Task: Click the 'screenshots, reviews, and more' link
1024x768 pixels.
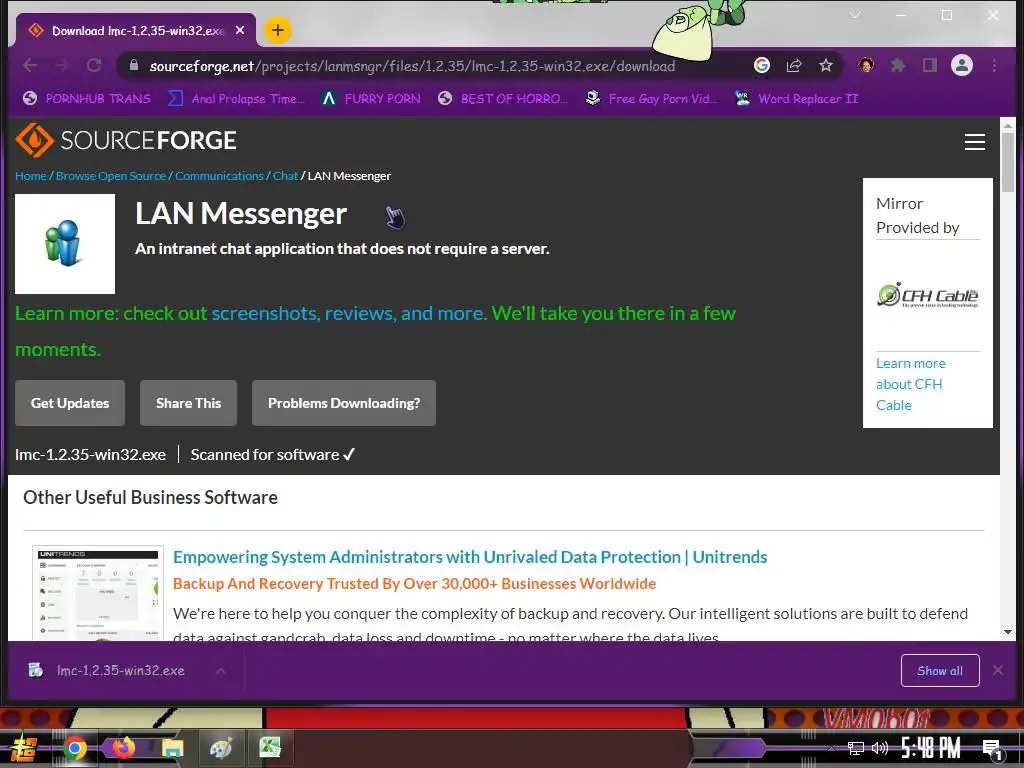Action: [349, 313]
